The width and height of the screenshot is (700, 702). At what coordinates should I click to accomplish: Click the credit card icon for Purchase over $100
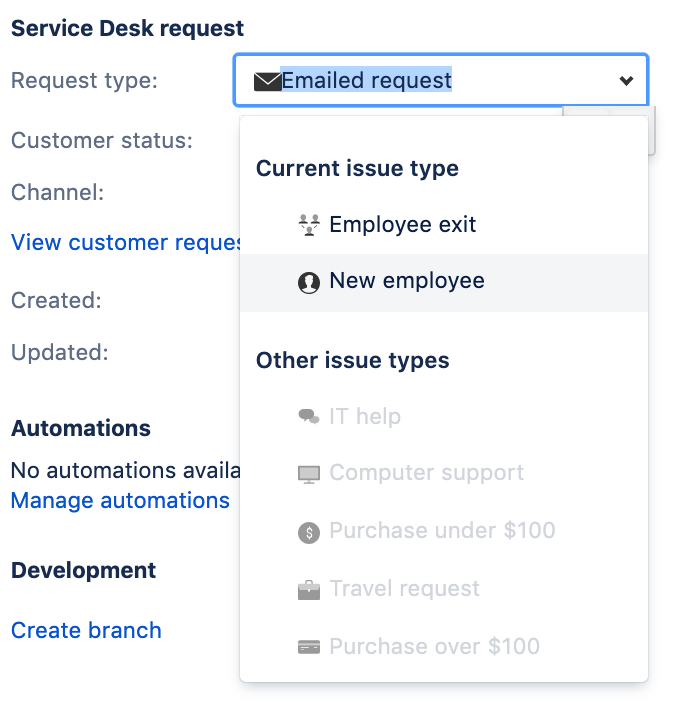(x=309, y=647)
